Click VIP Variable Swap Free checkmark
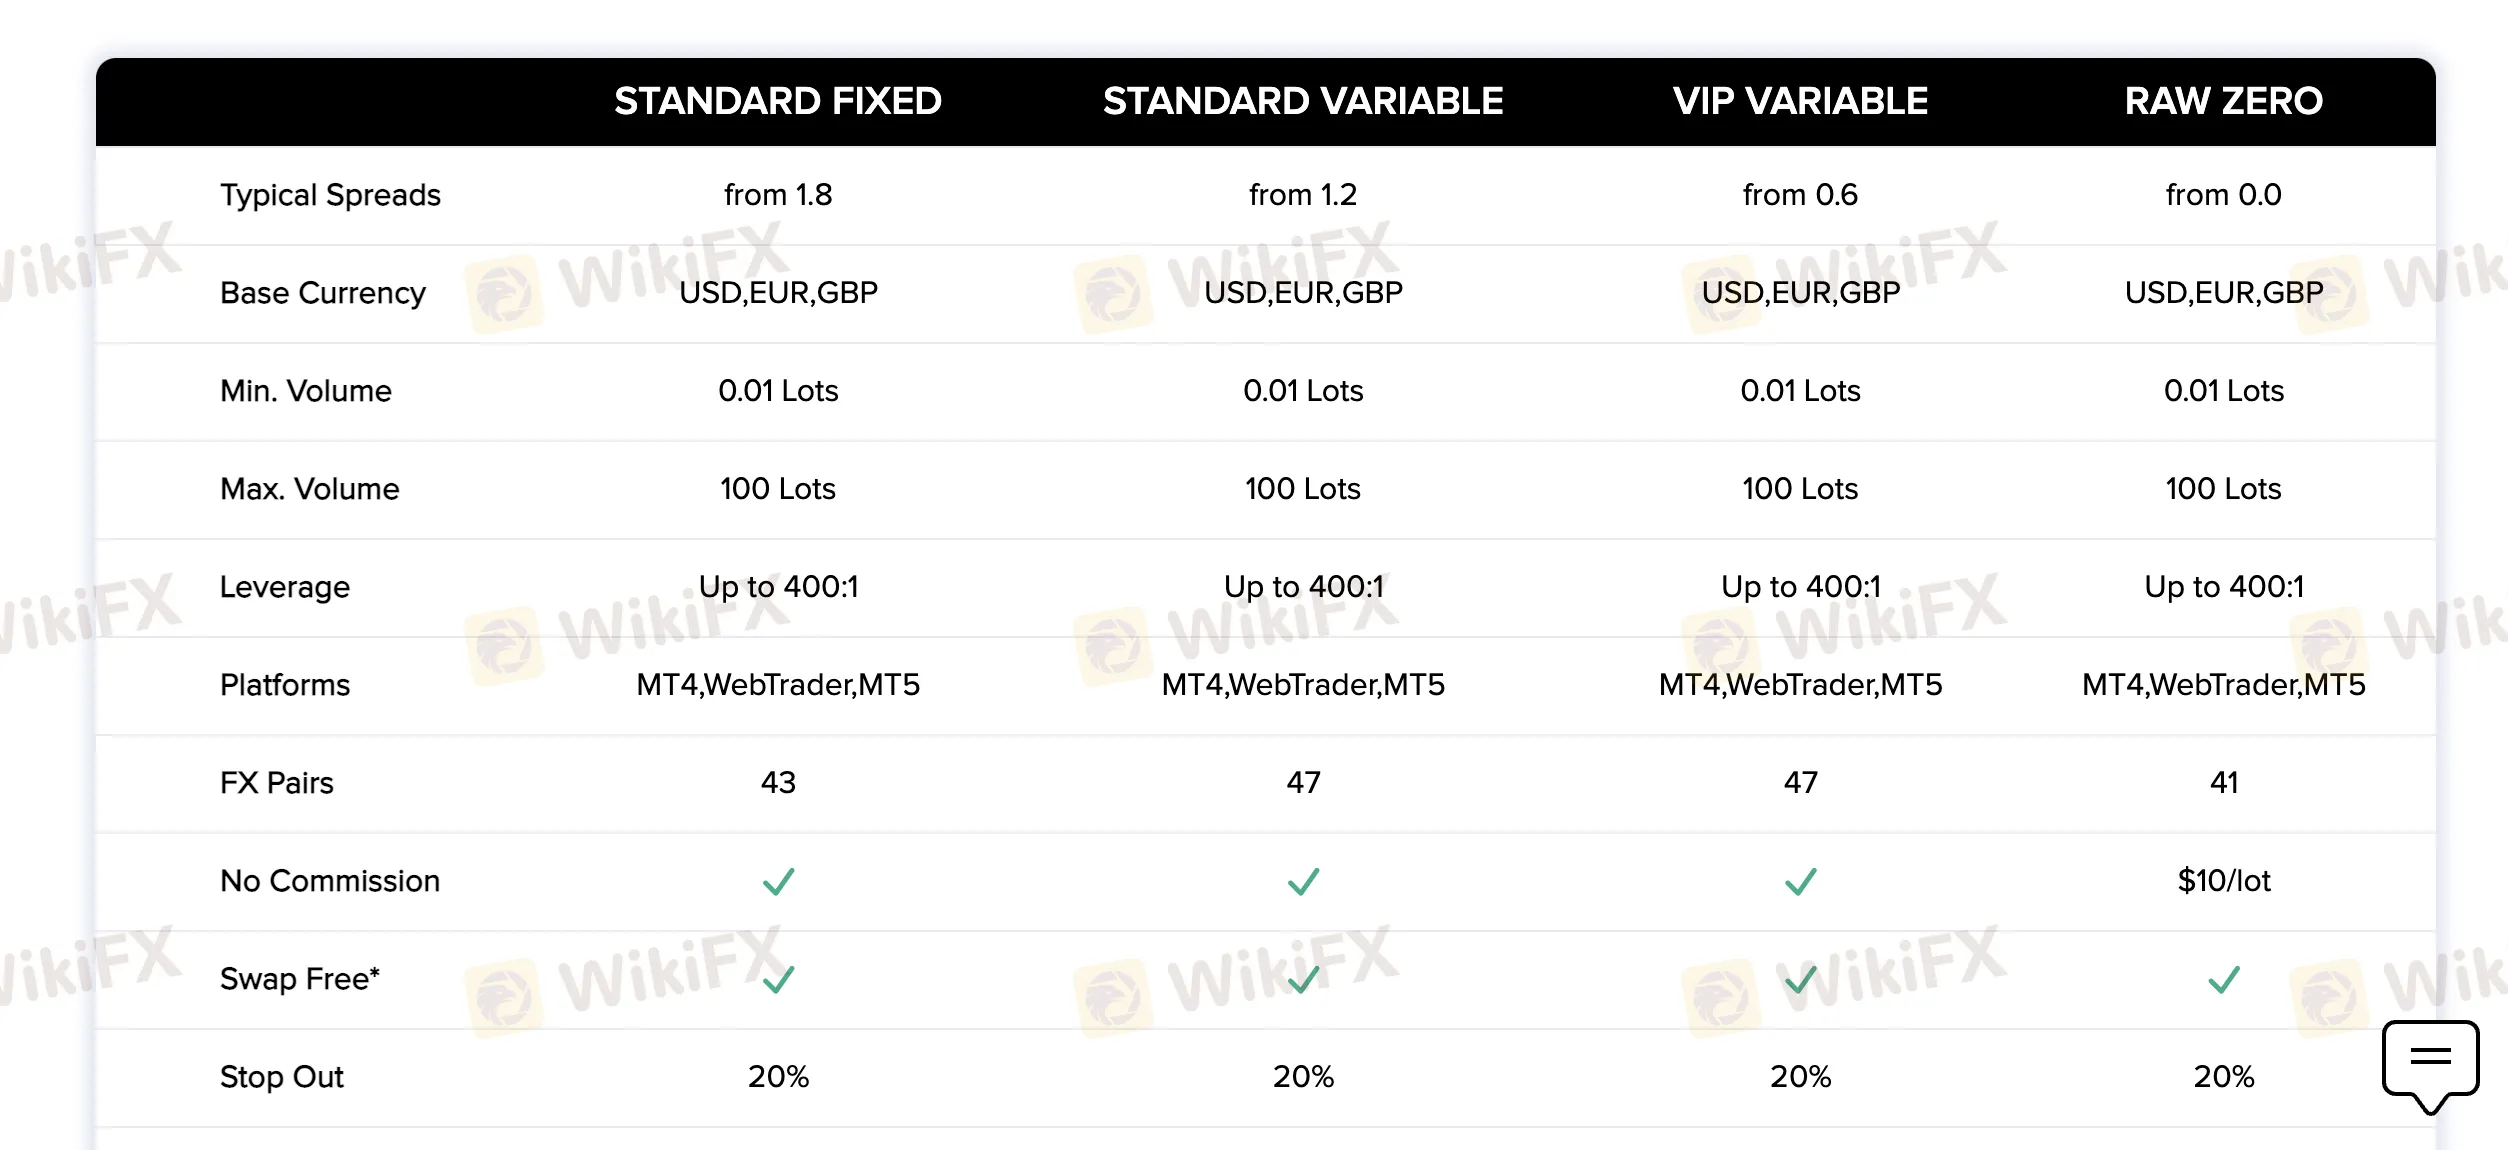Viewport: 2508px width, 1150px height. (x=1800, y=979)
